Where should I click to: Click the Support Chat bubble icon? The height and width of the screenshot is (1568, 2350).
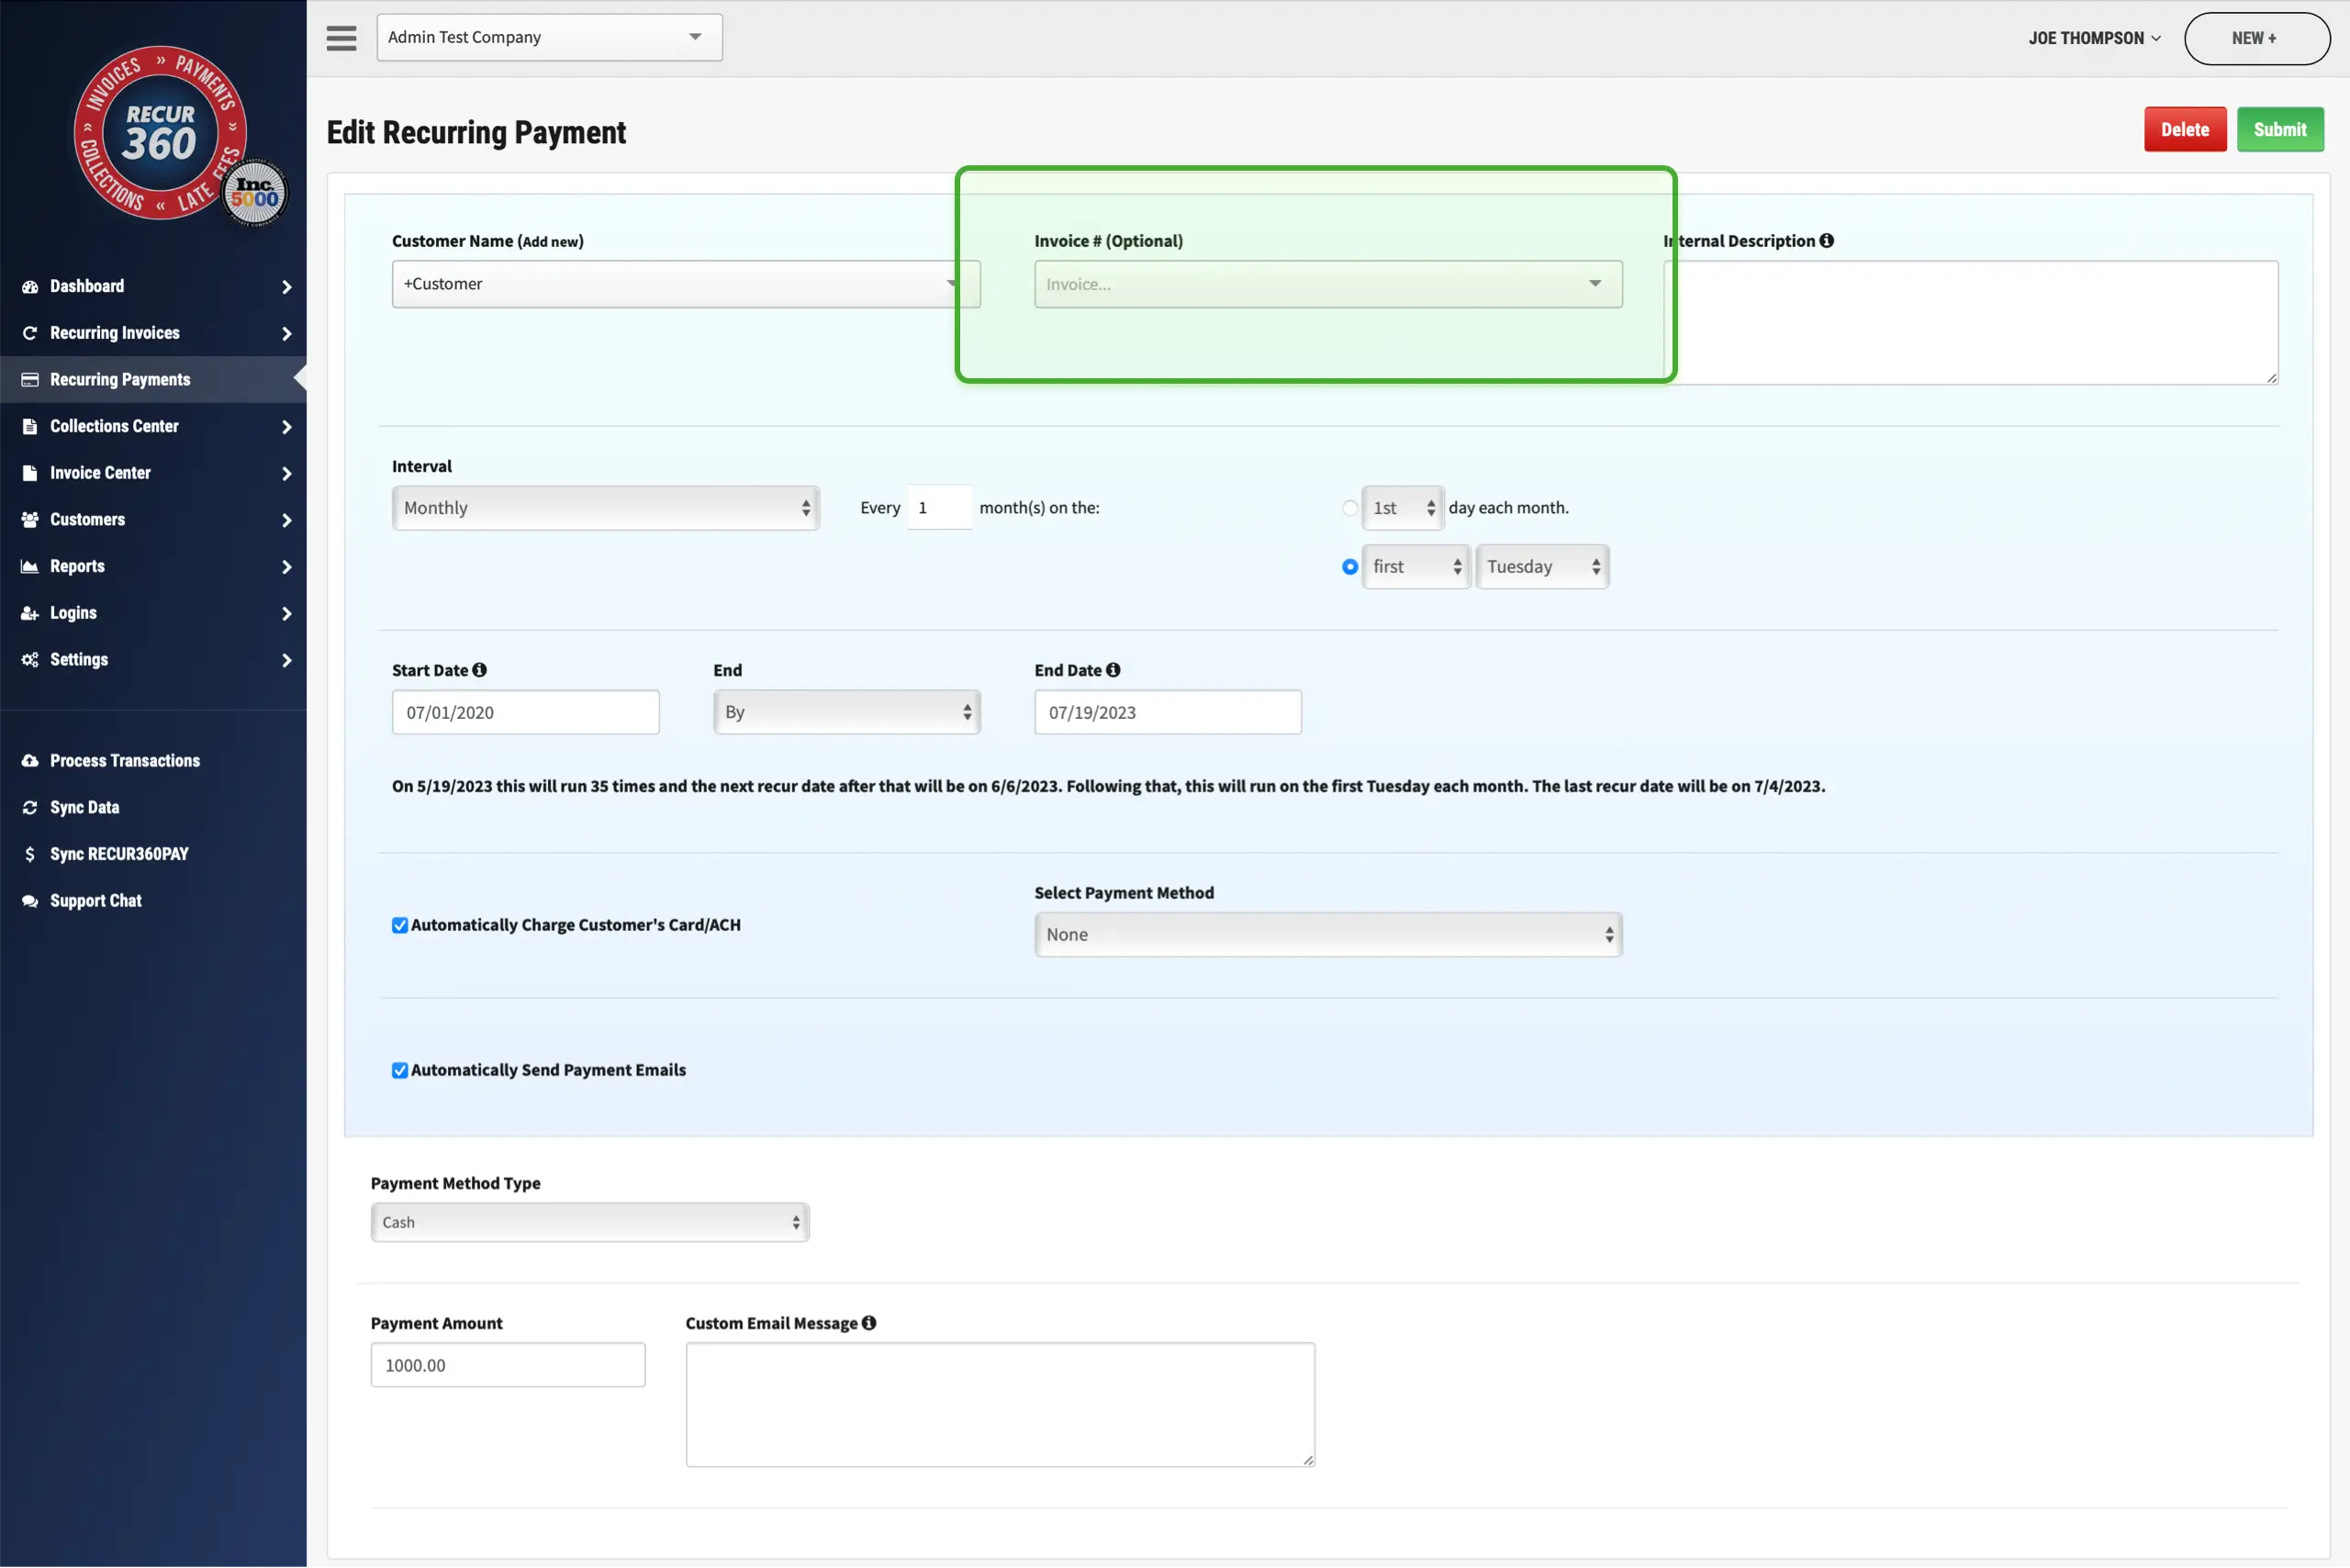pos(30,901)
